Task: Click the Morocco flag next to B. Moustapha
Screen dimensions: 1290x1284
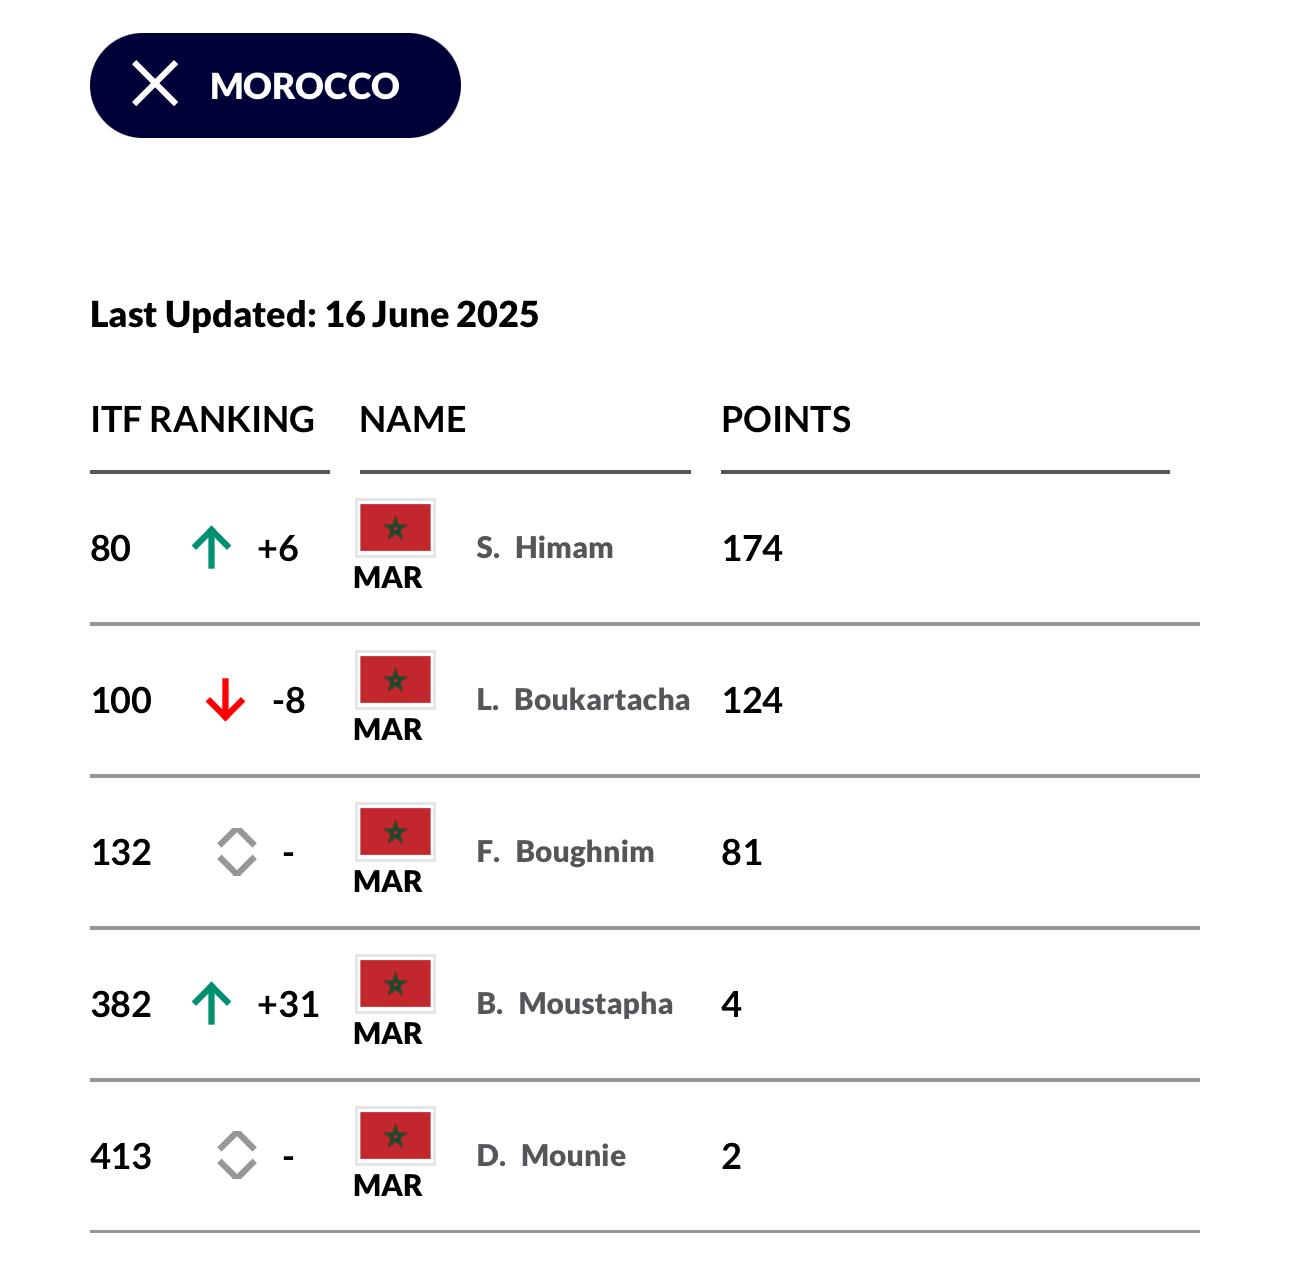Action: [395, 984]
